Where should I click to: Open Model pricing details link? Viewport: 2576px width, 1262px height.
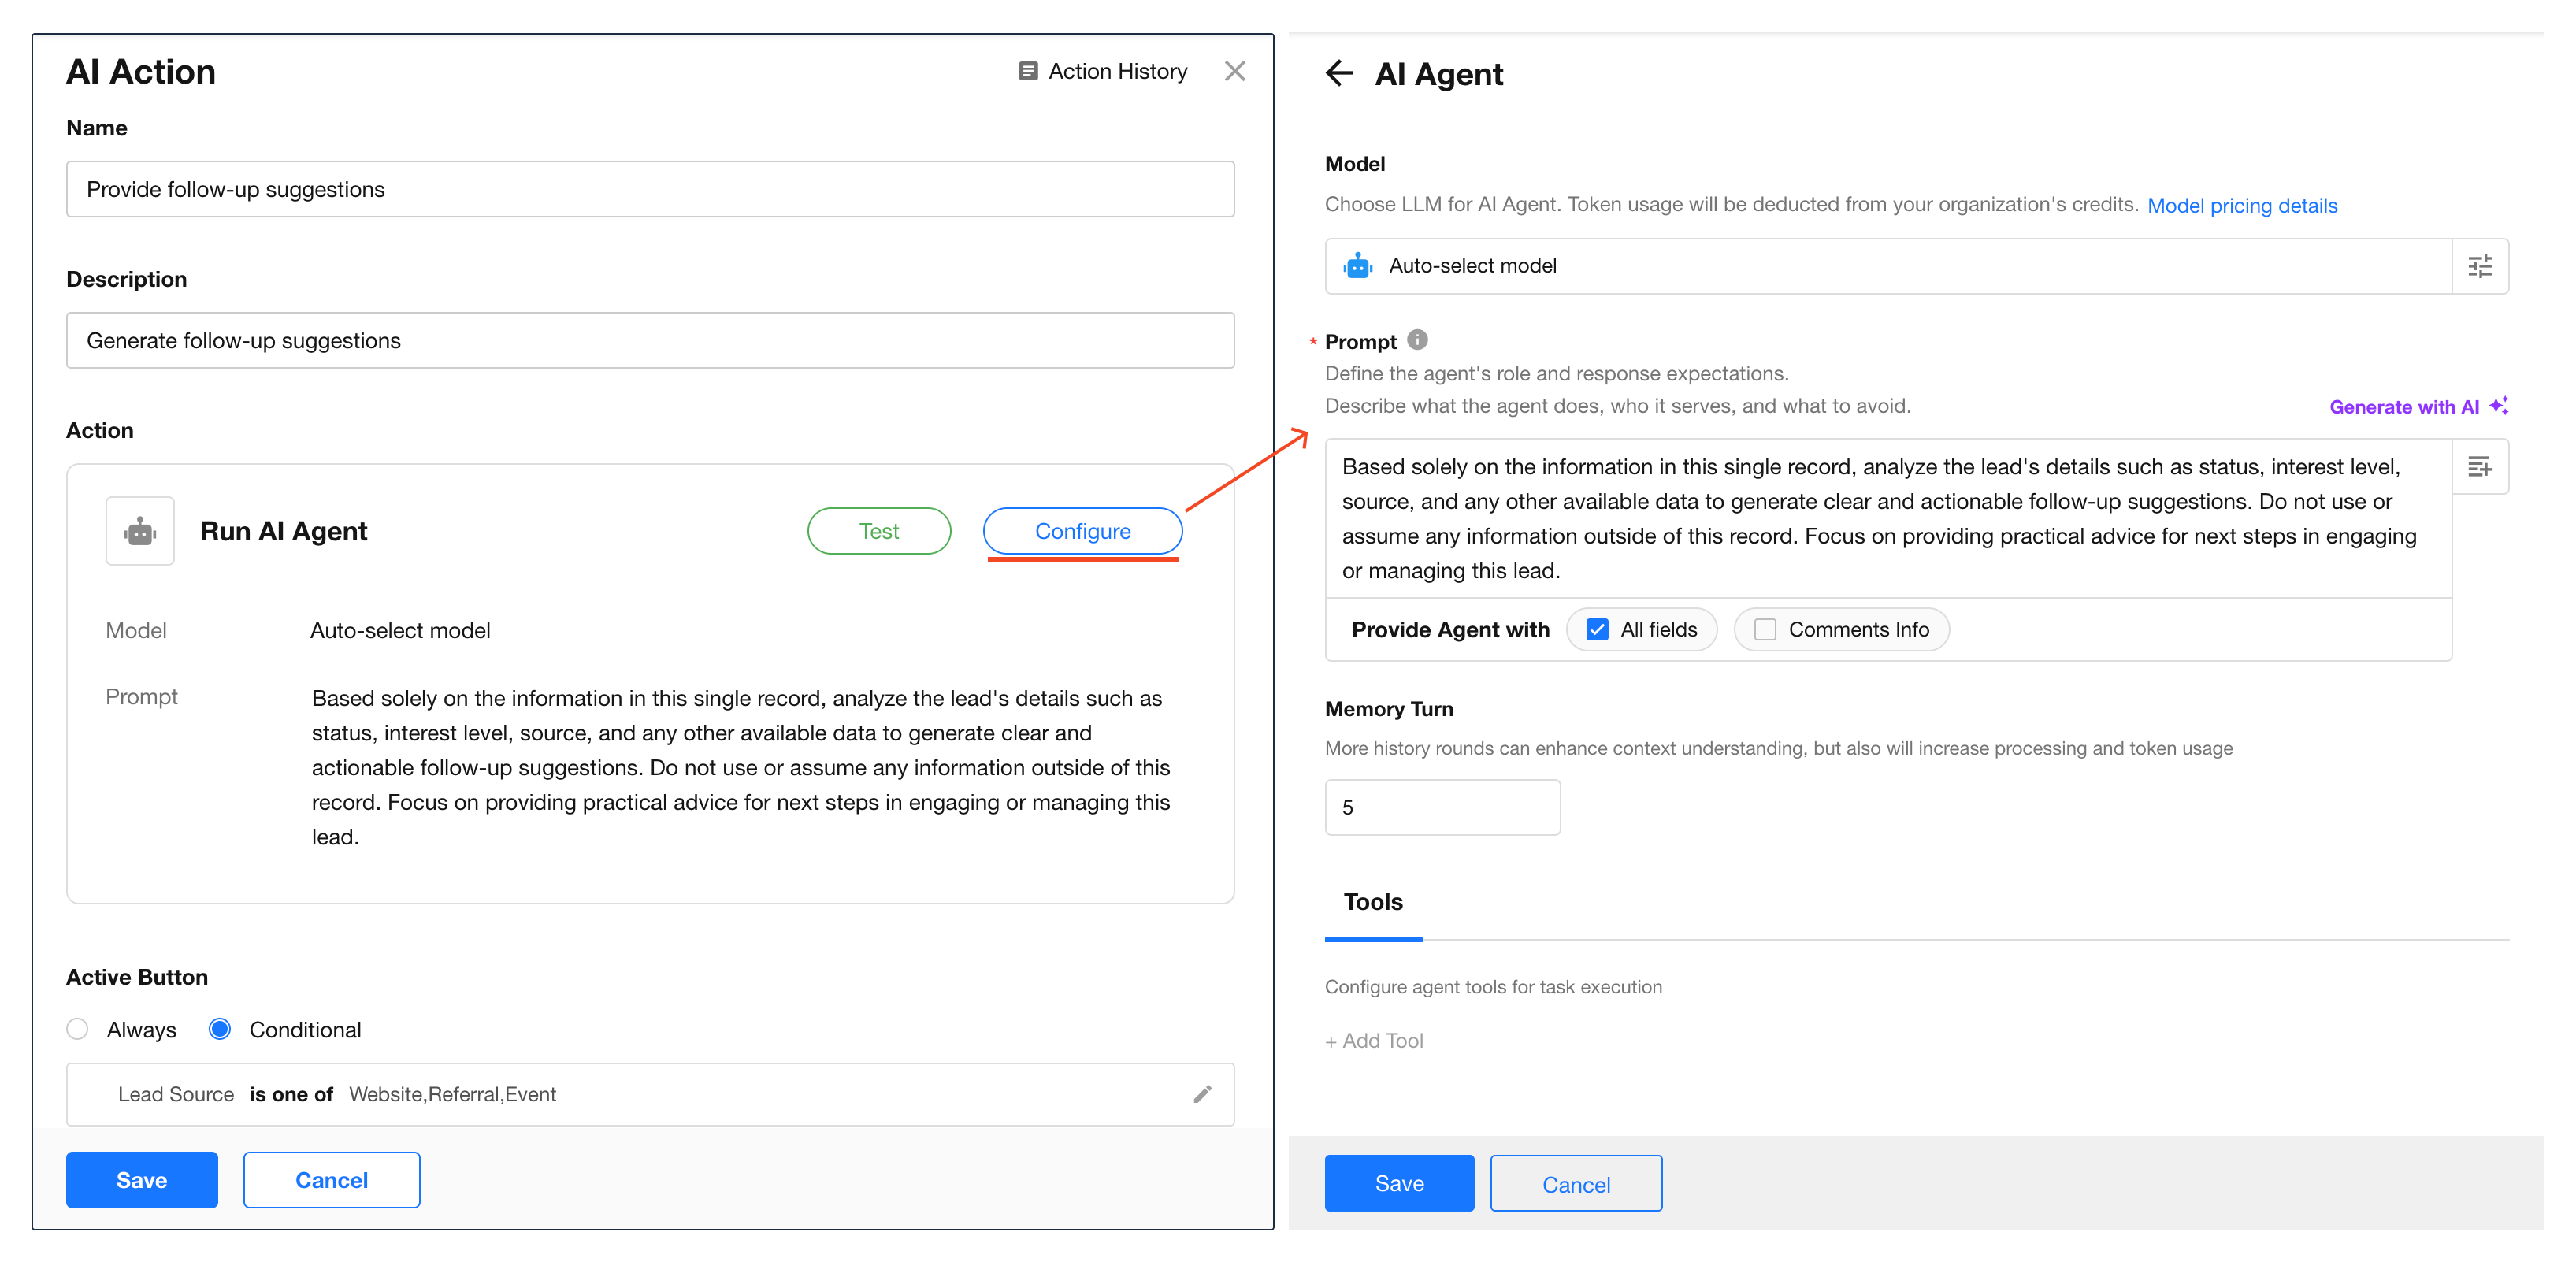click(2241, 205)
